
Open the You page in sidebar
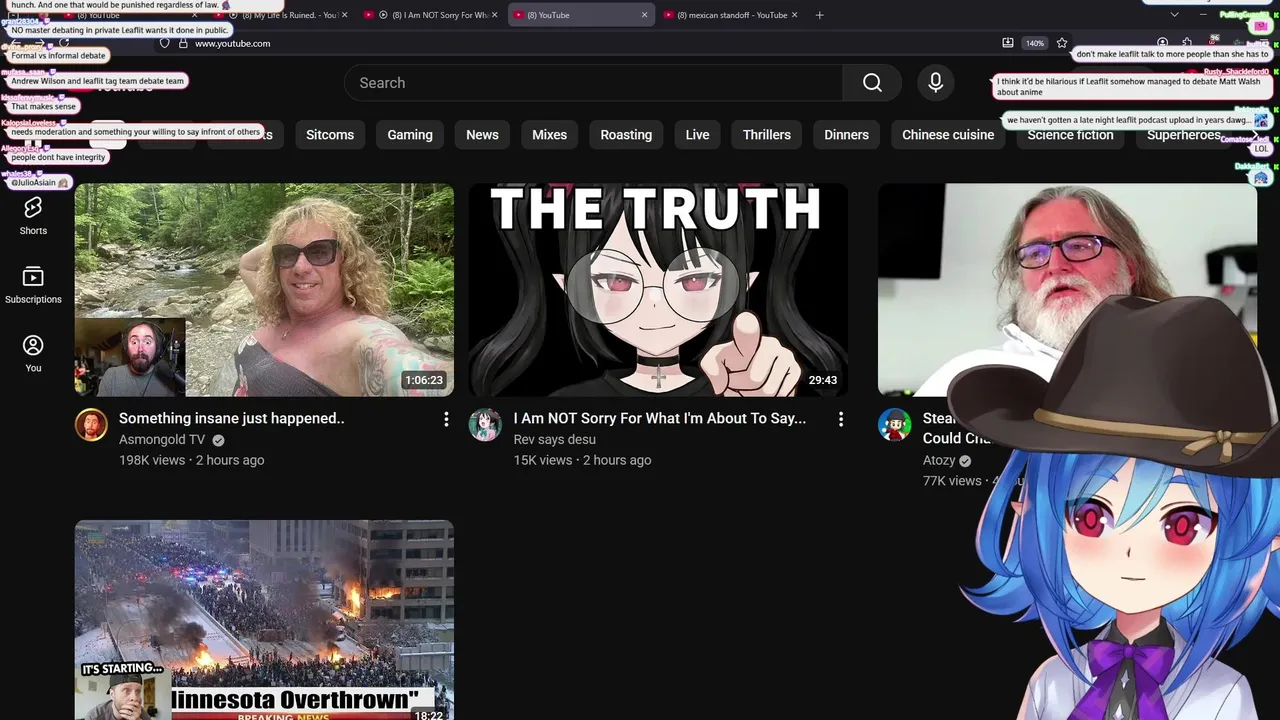tap(33, 353)
